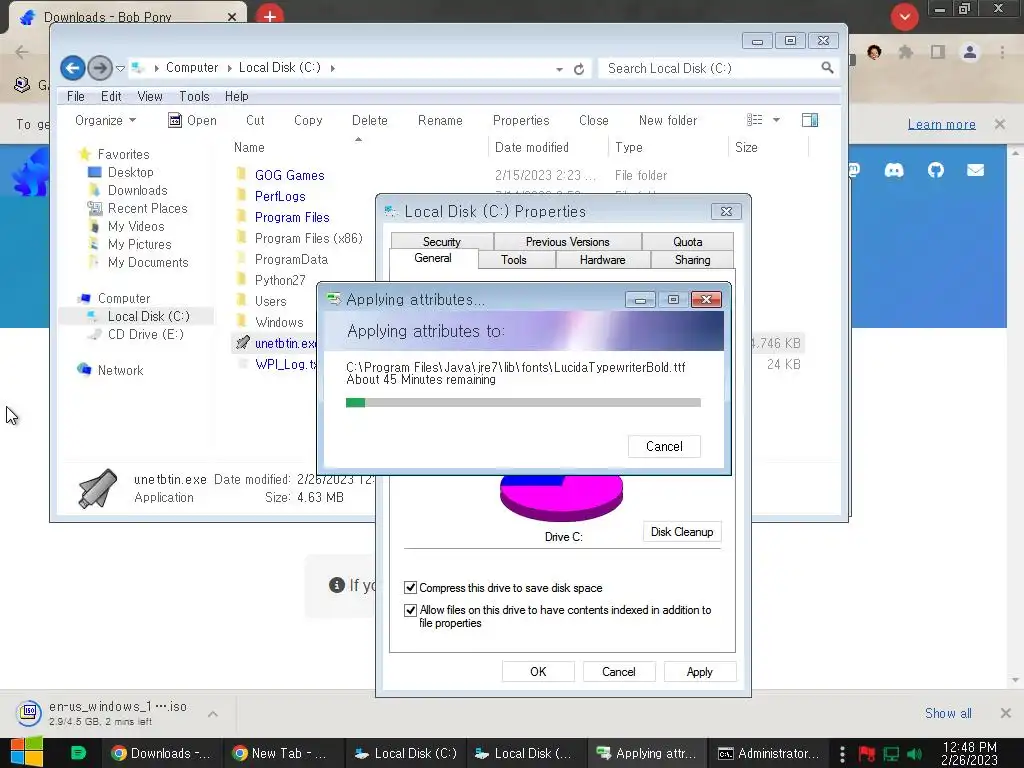Dismiss the Chrome downloads bar
Viewport: 1024px width, 768px height.
coord(1006,713)
